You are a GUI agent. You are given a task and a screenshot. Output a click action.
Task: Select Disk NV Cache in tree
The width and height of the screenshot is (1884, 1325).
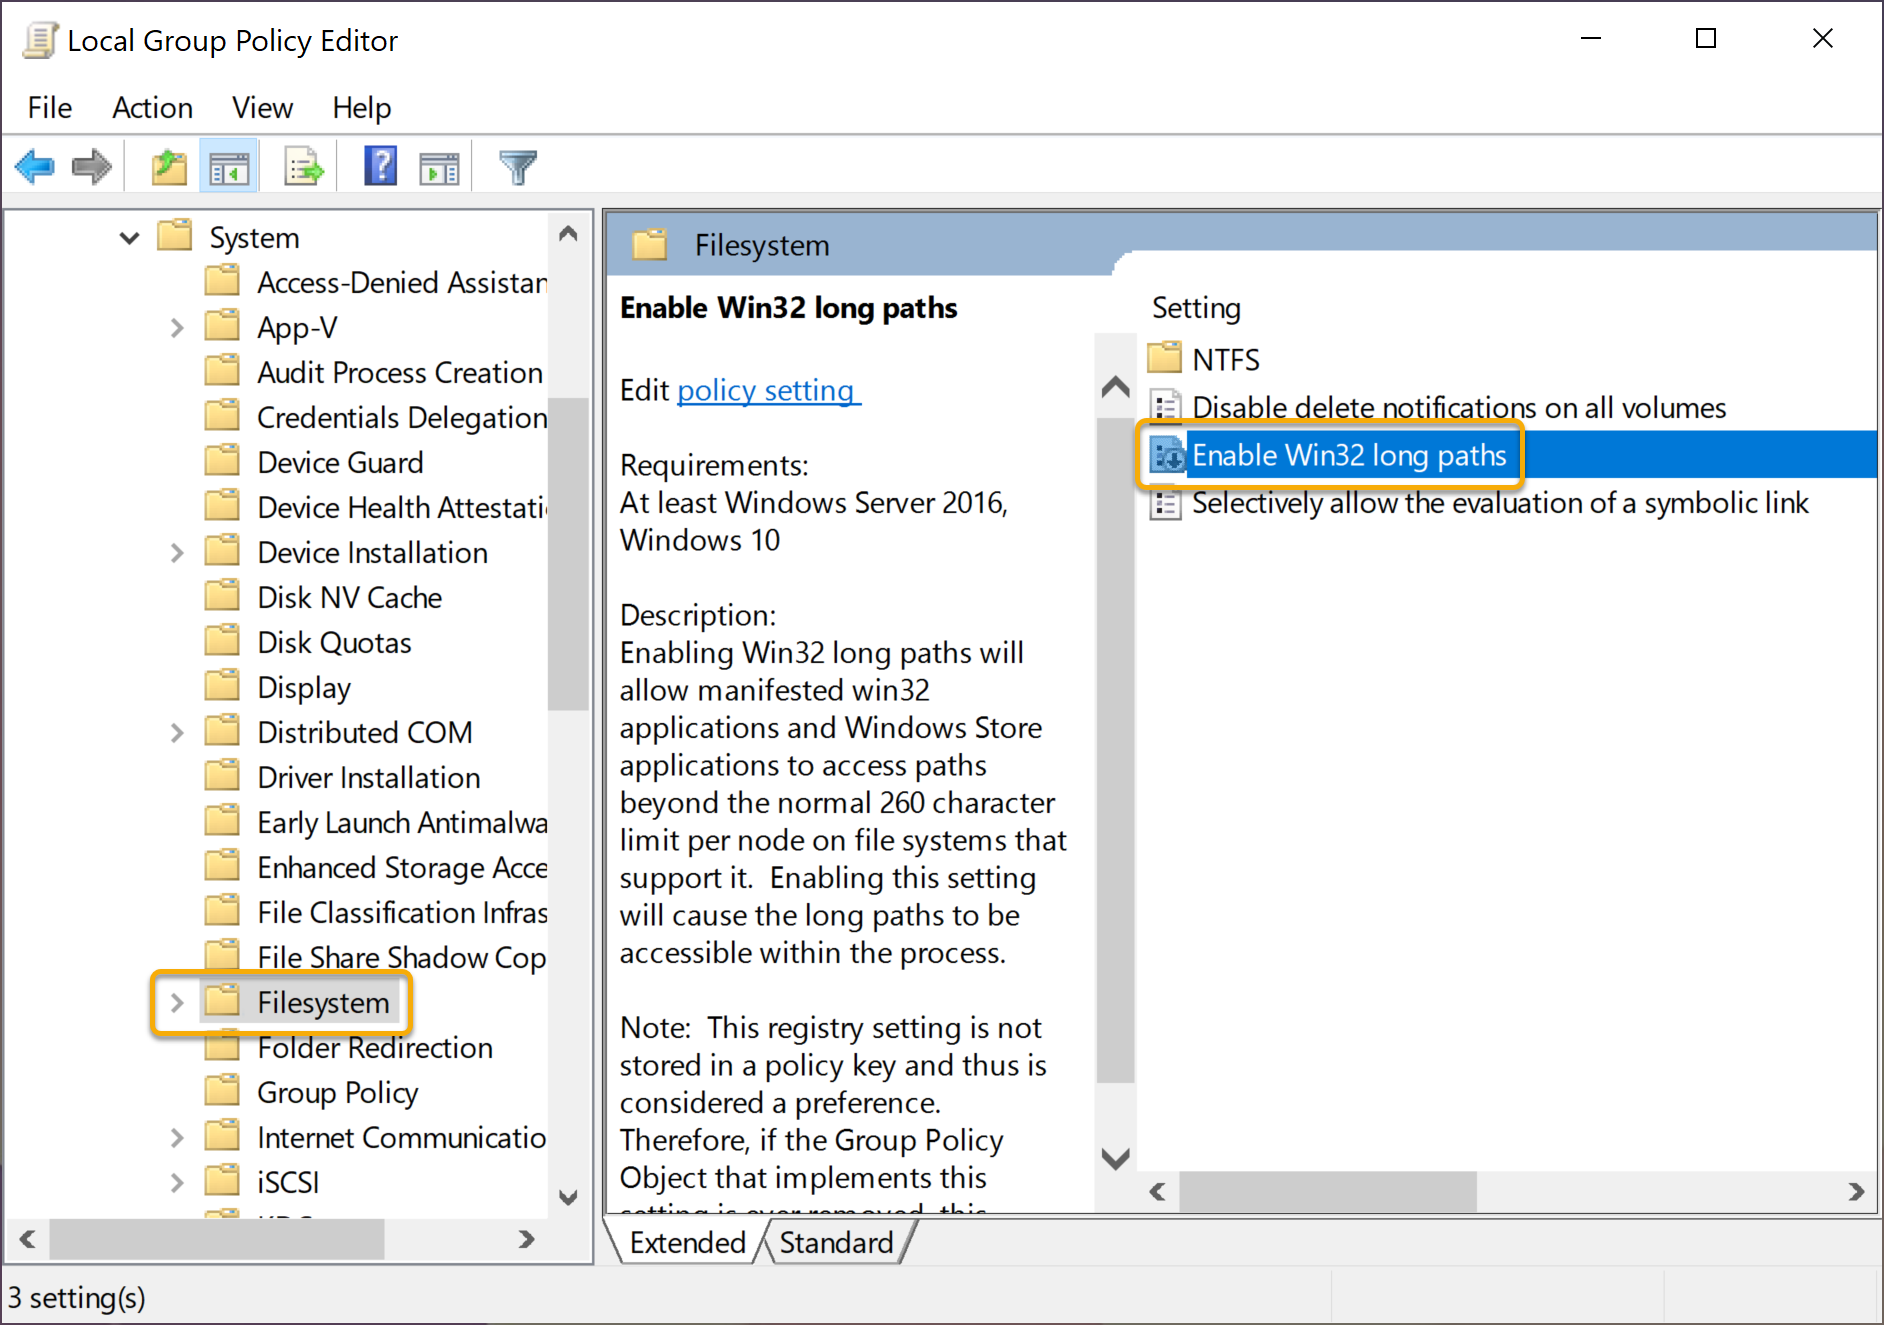point(349,598)
